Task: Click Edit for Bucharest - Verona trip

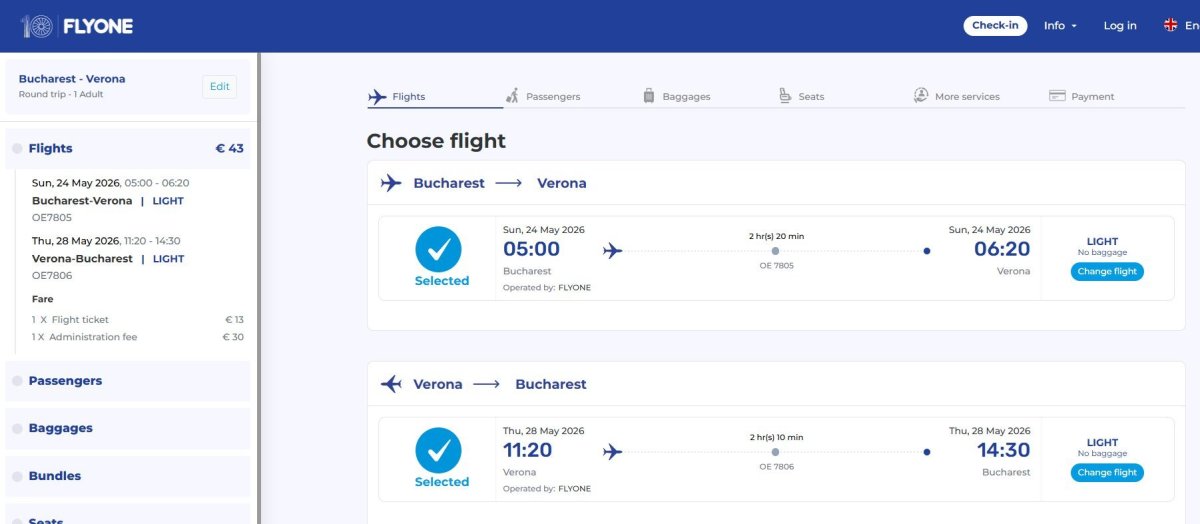Action: [x=220, y=87]
